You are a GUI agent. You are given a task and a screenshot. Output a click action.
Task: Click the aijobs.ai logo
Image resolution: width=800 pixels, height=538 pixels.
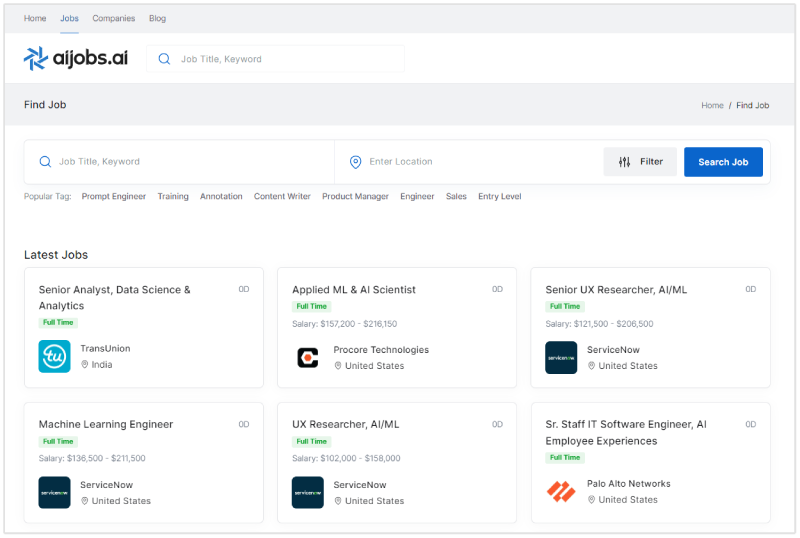click(75, 59)
